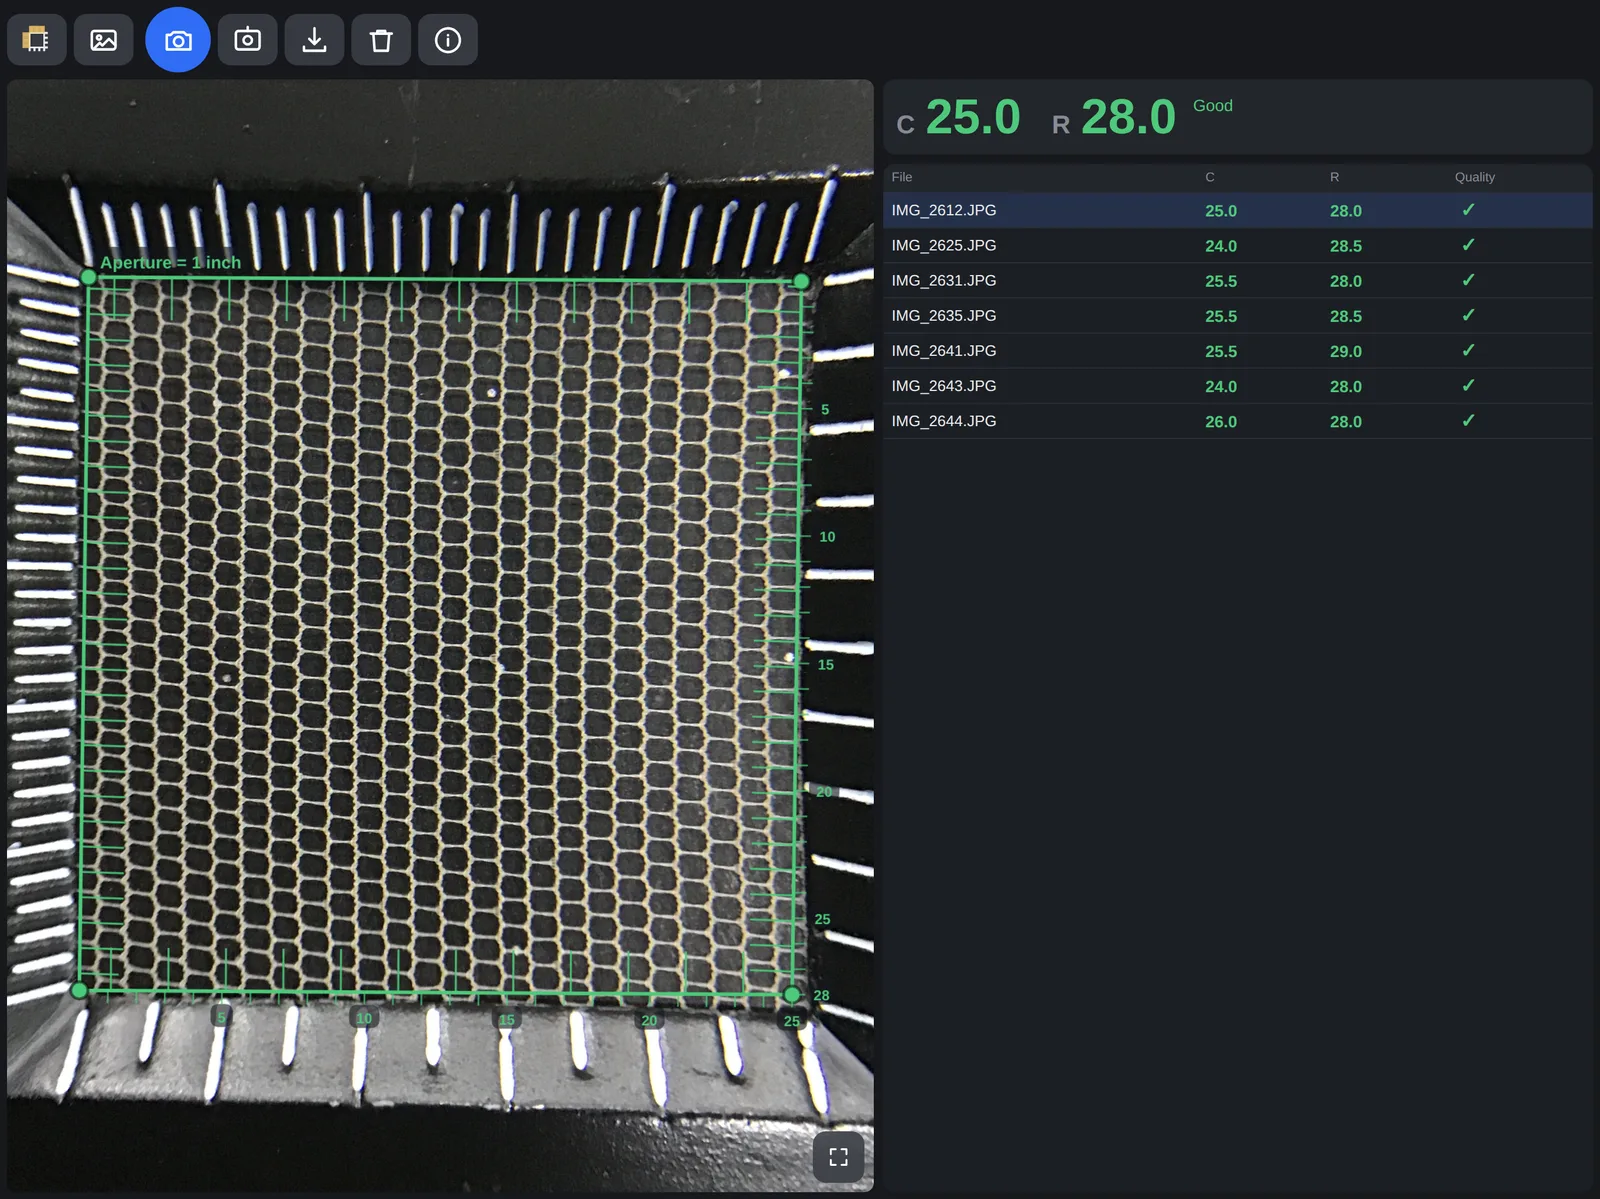Click the large R 28.0 summary reading

click(1128, 117)
